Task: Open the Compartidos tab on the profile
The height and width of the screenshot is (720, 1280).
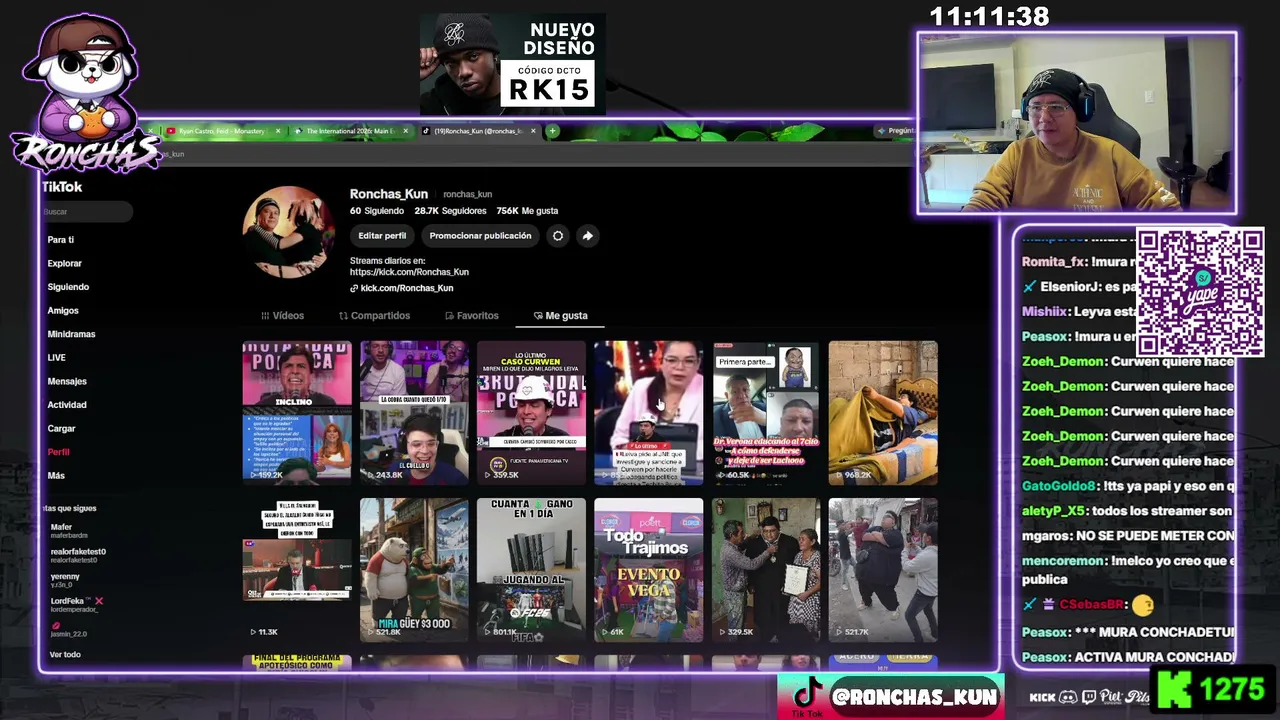Action: click(374, 316)
